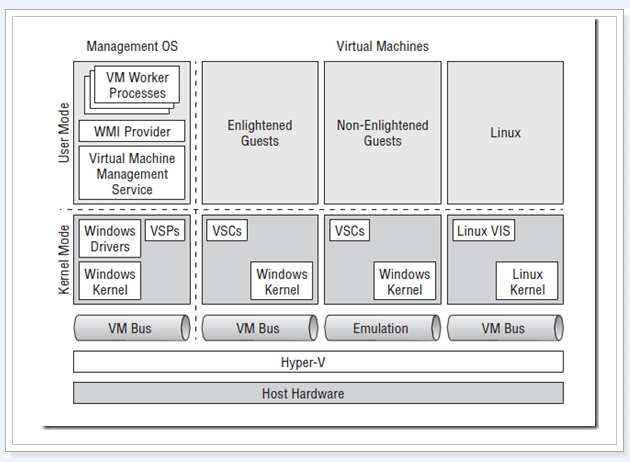Select the large "Linux" user-mode block
The width and height of the screenshot is (630, 462).
[x=505, y=133]
